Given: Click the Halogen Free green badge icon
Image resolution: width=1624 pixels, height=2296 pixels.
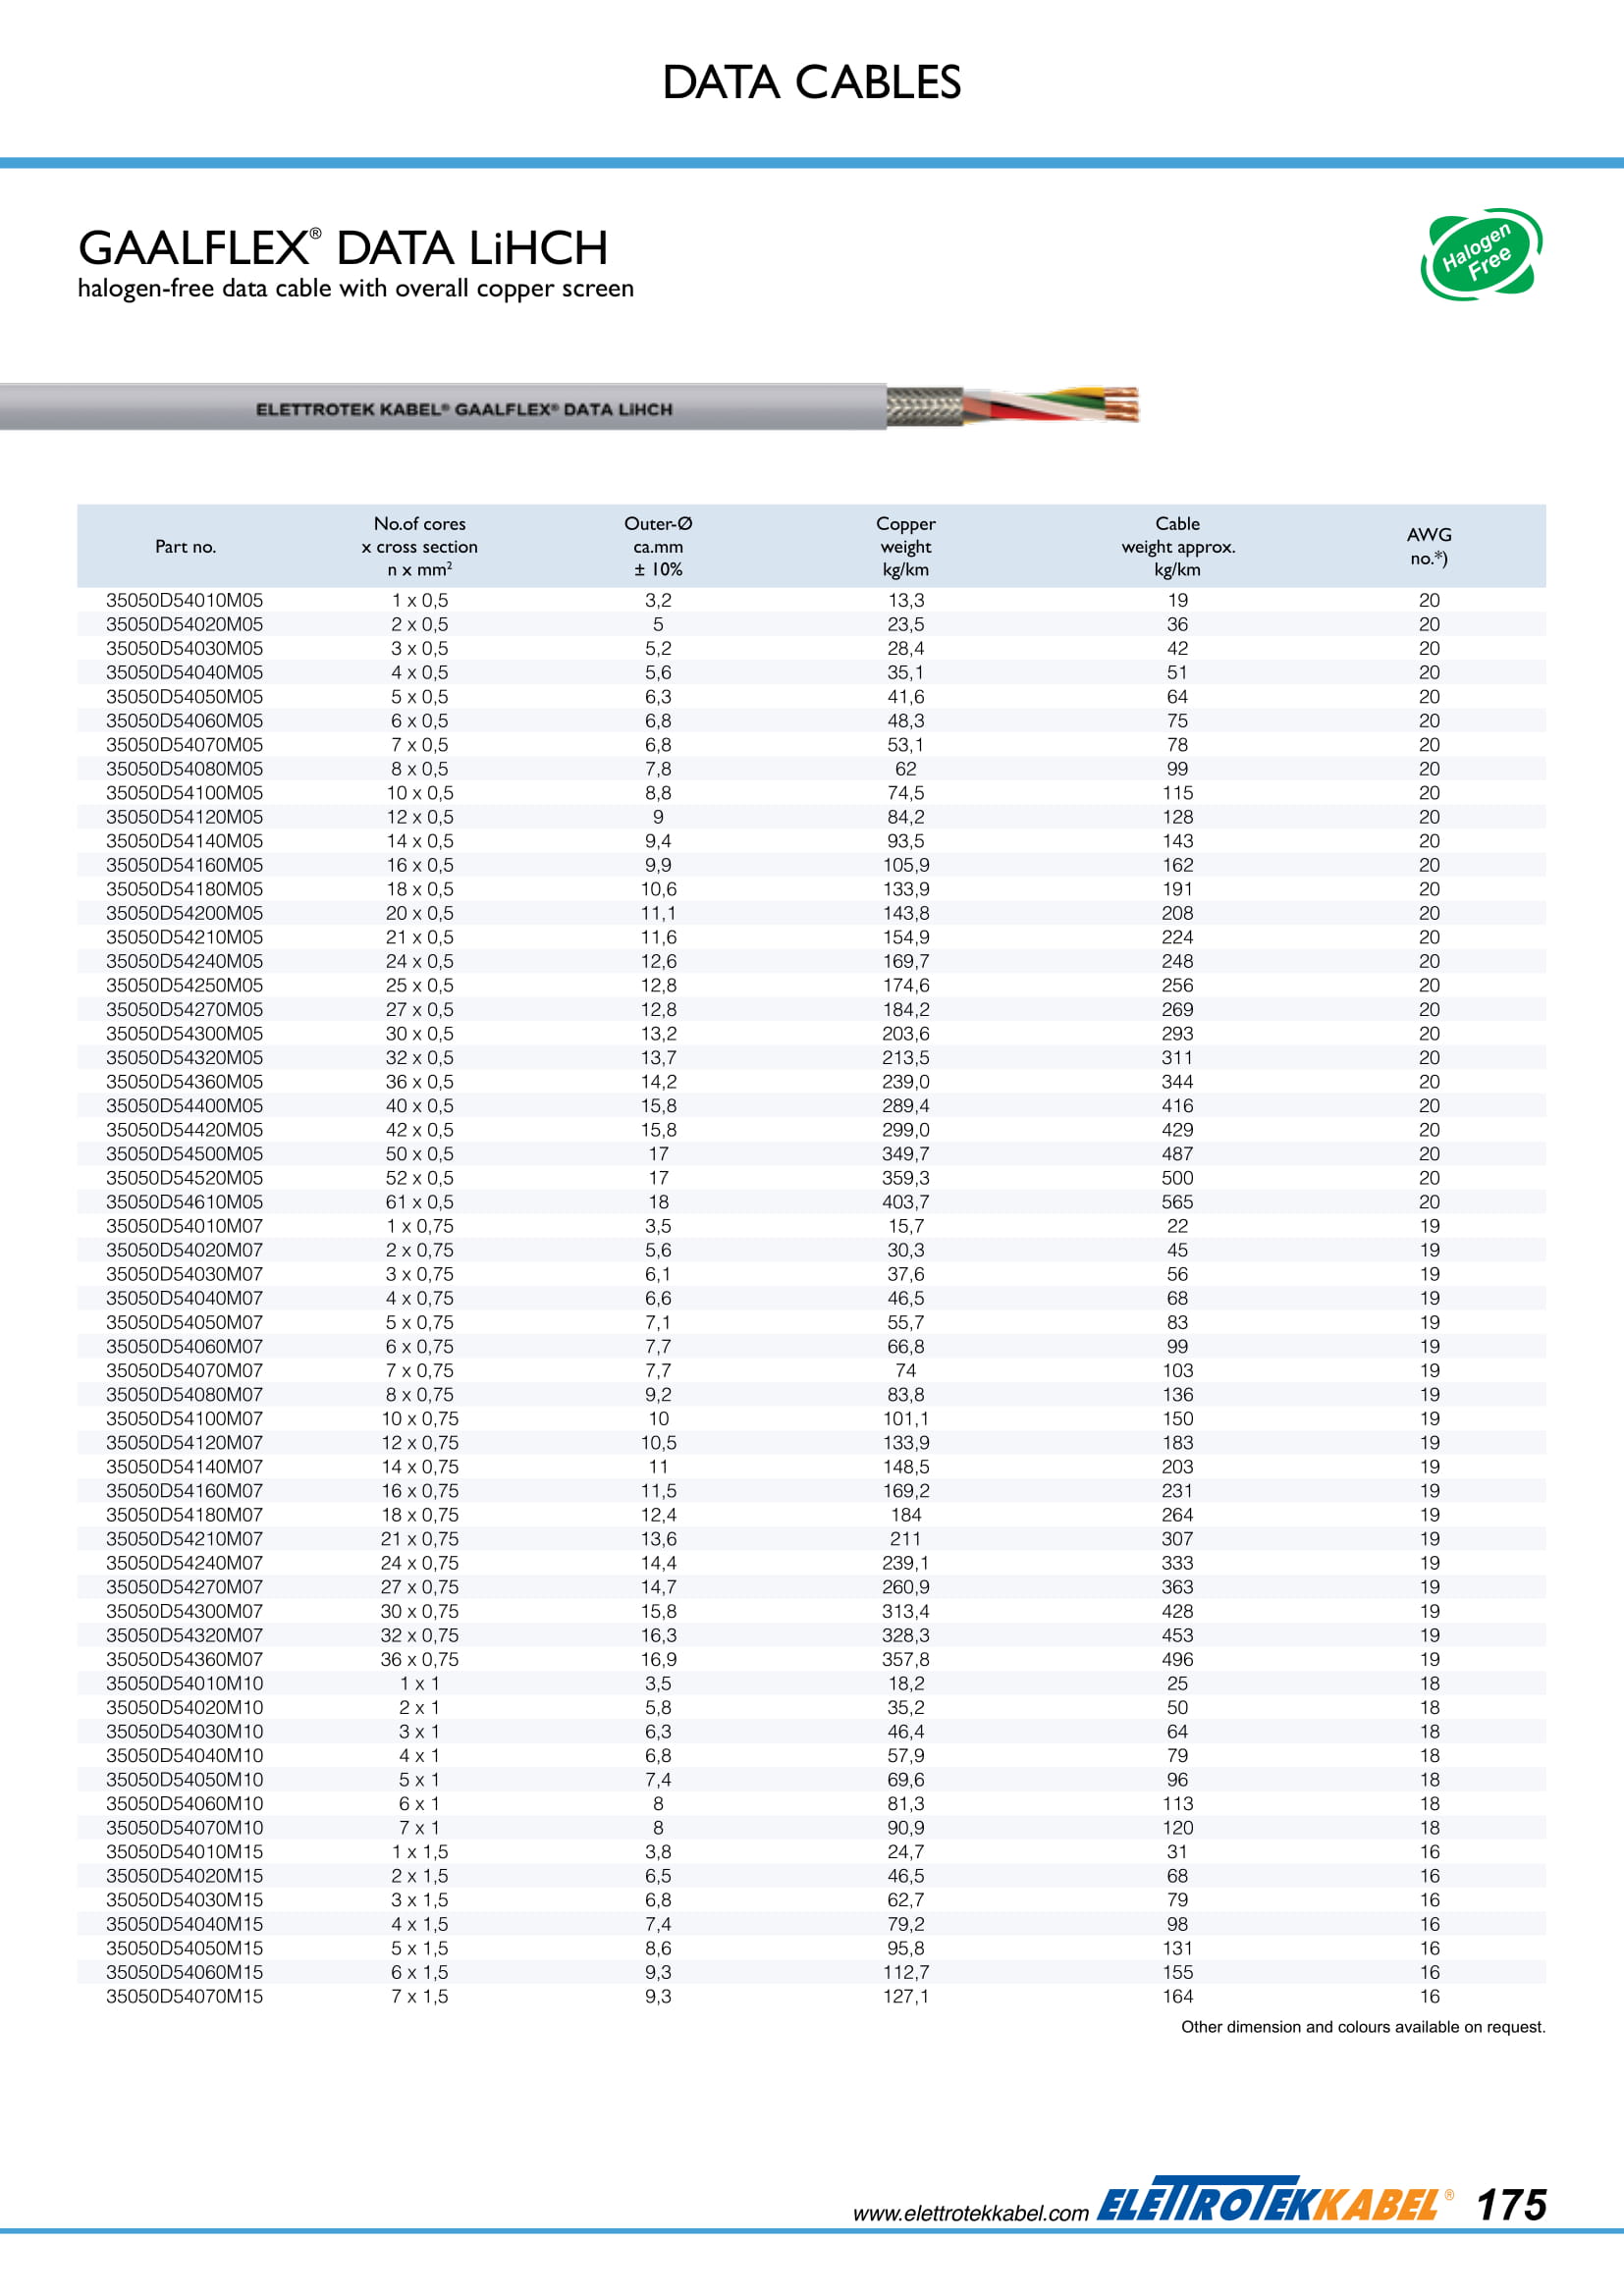Looking at the screenshot, I should 1481,254.
